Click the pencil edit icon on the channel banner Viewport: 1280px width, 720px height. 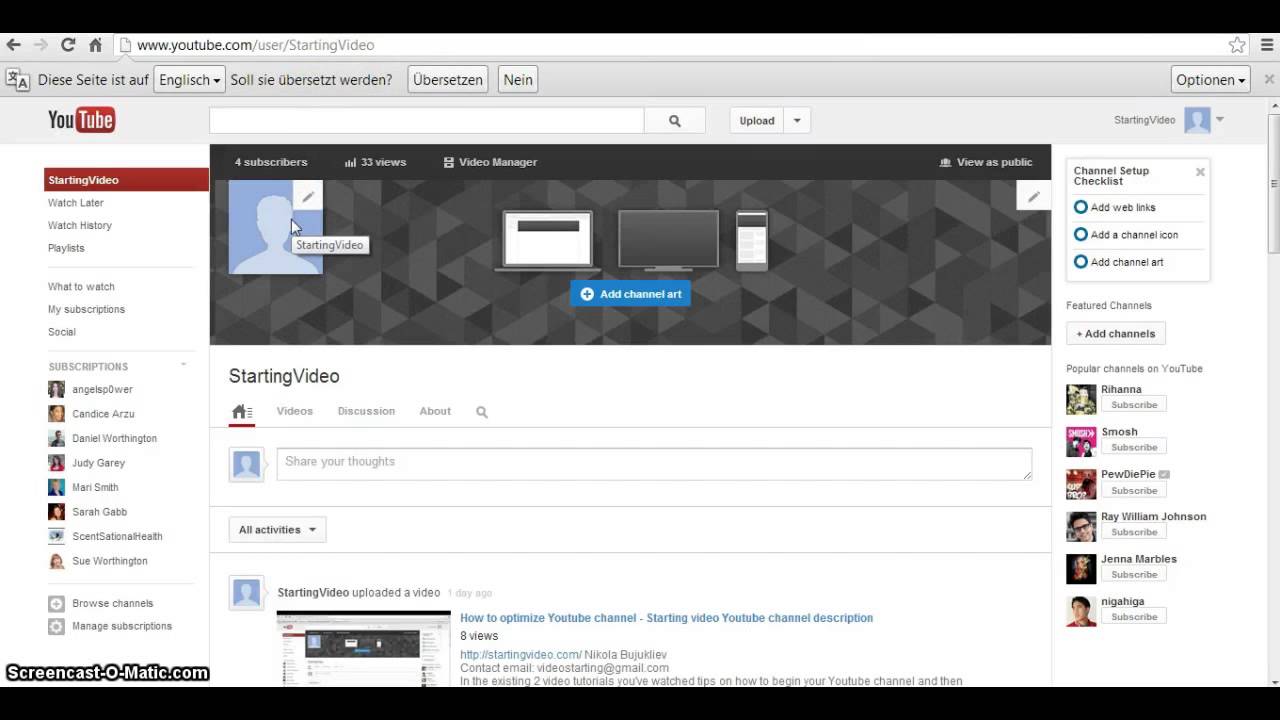1033,196
